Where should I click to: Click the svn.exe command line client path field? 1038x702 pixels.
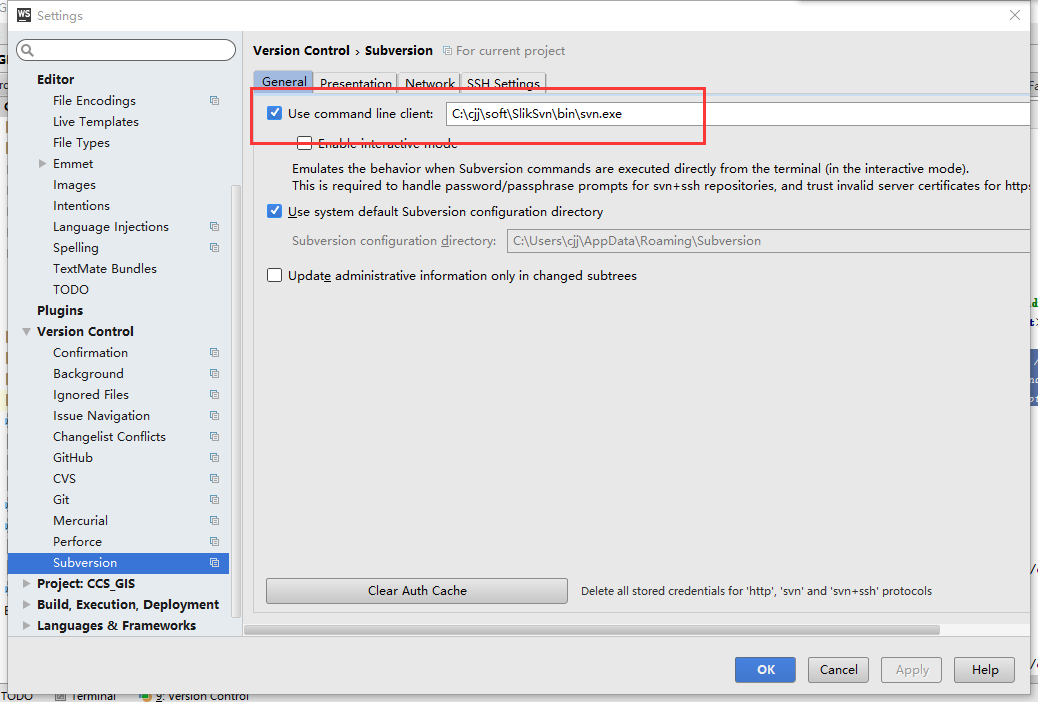click(738, 114)
